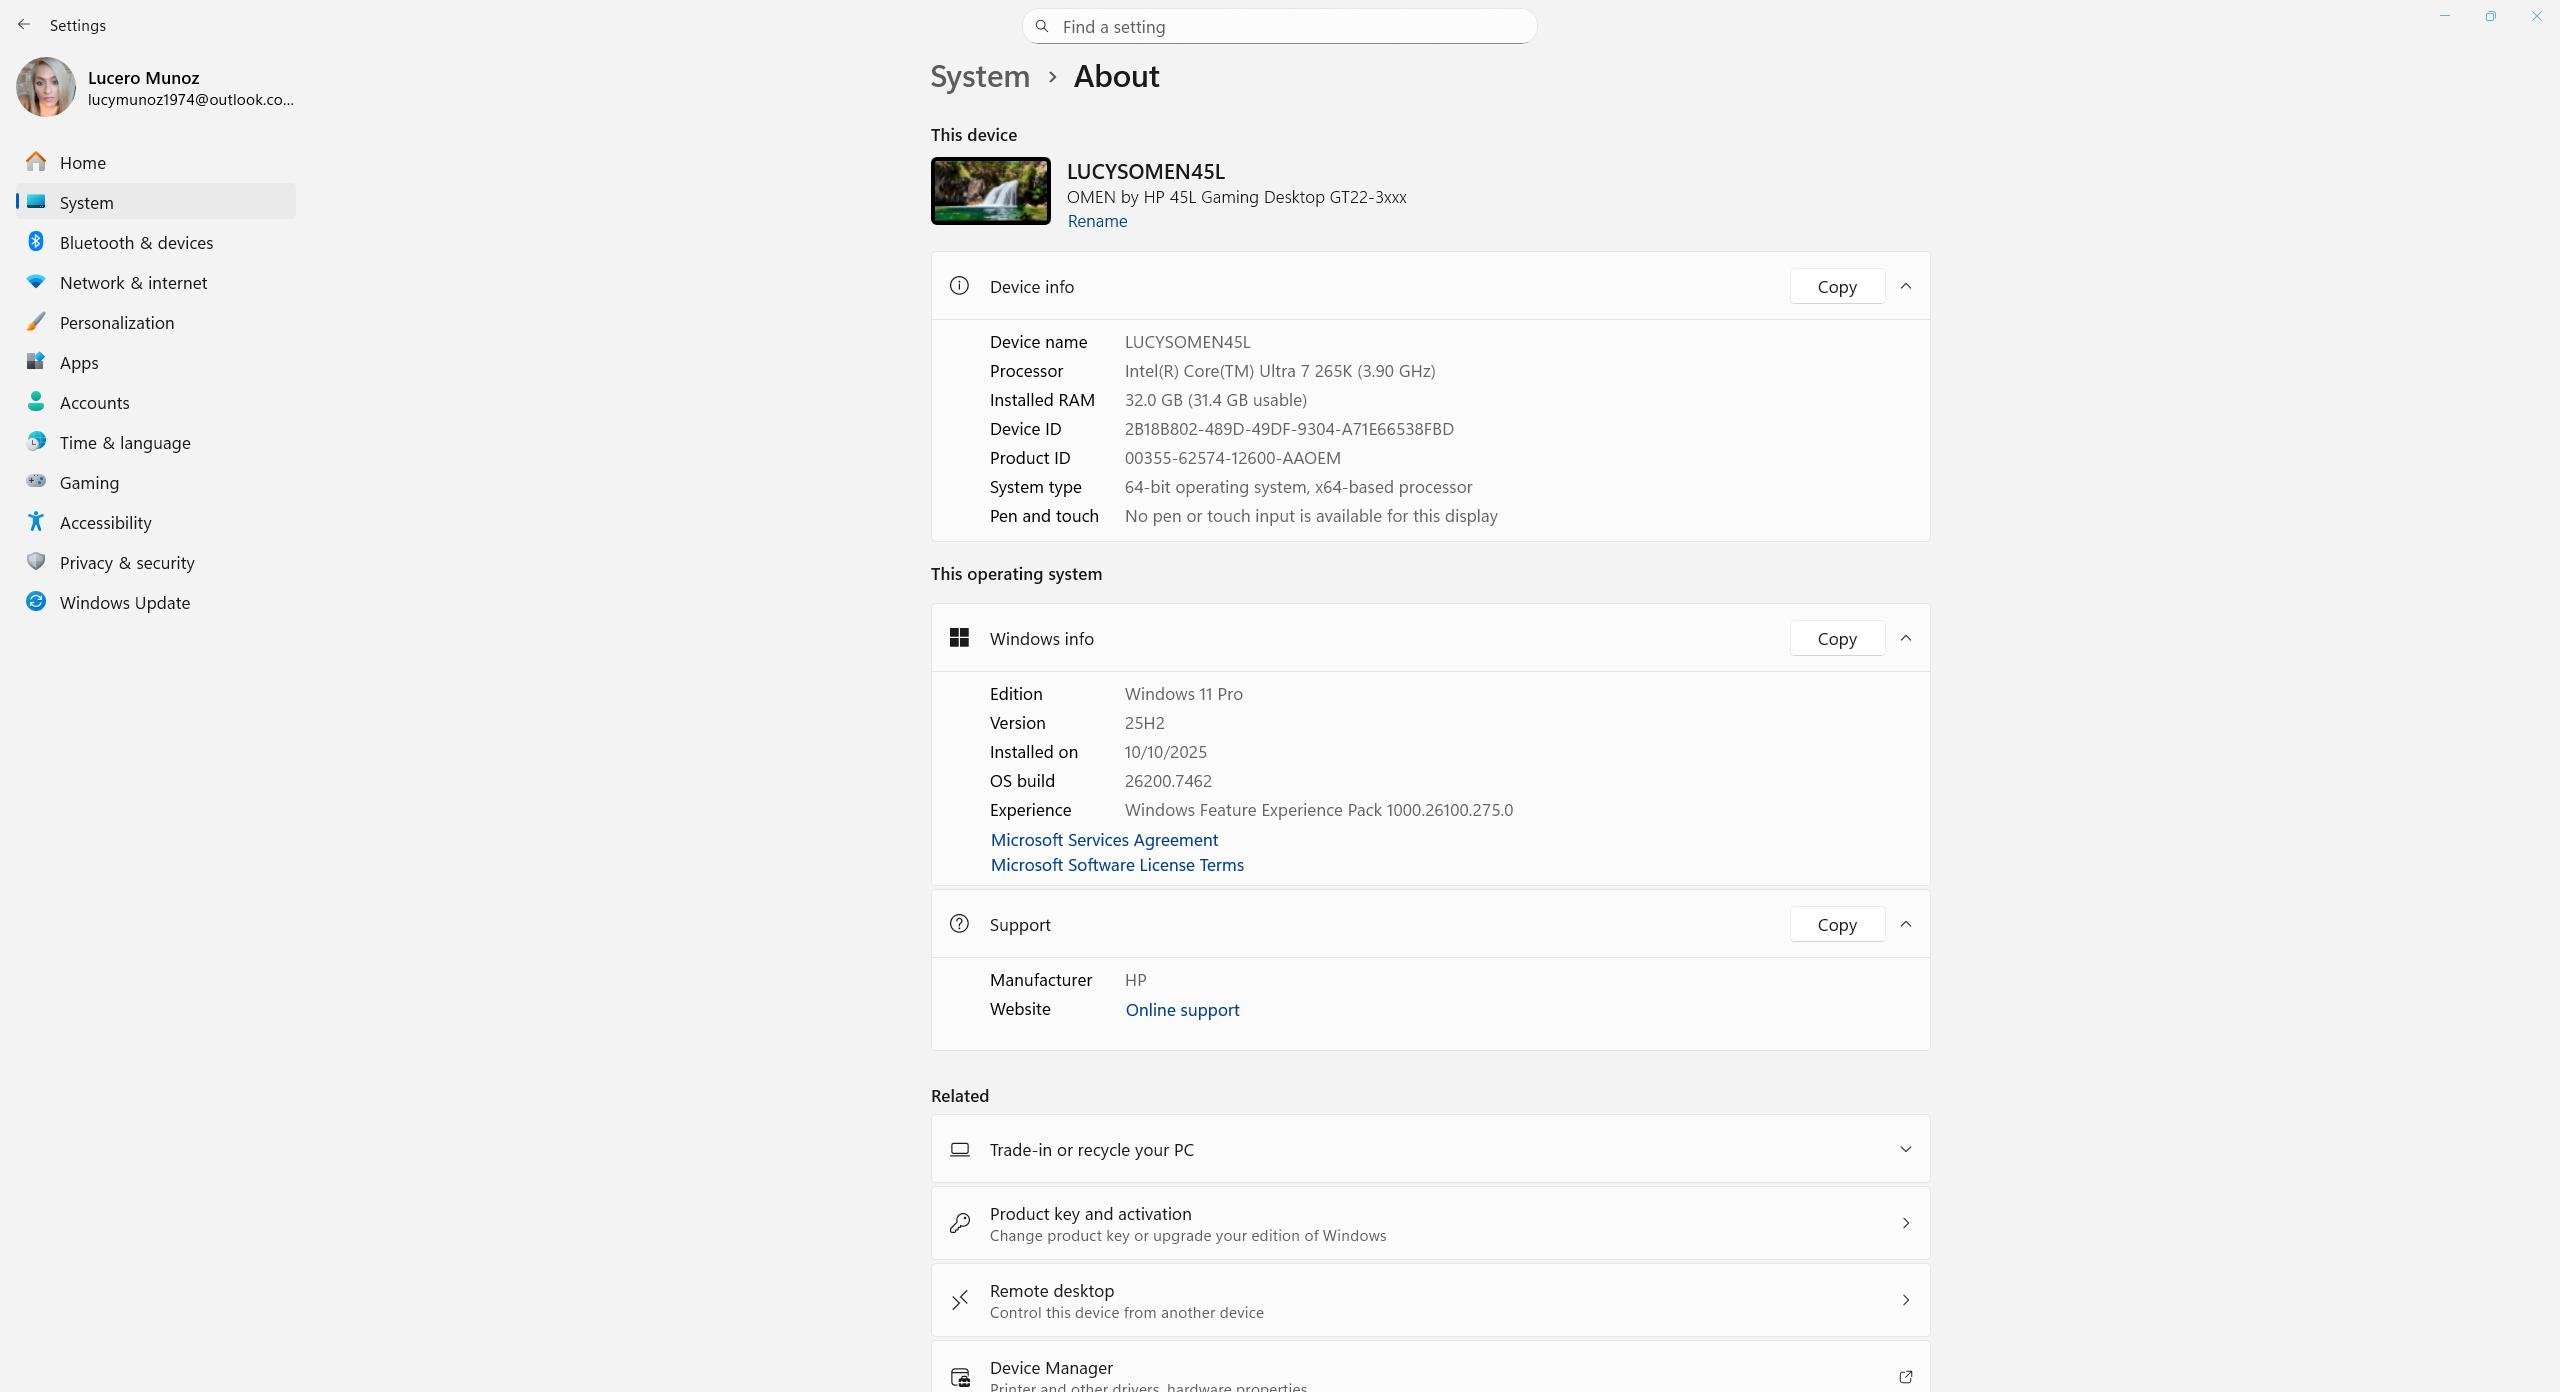The height and width of the screenshot is (1392, 2560).
Task: Open Device Manager external link icon
Action: pos(1905,1377)
